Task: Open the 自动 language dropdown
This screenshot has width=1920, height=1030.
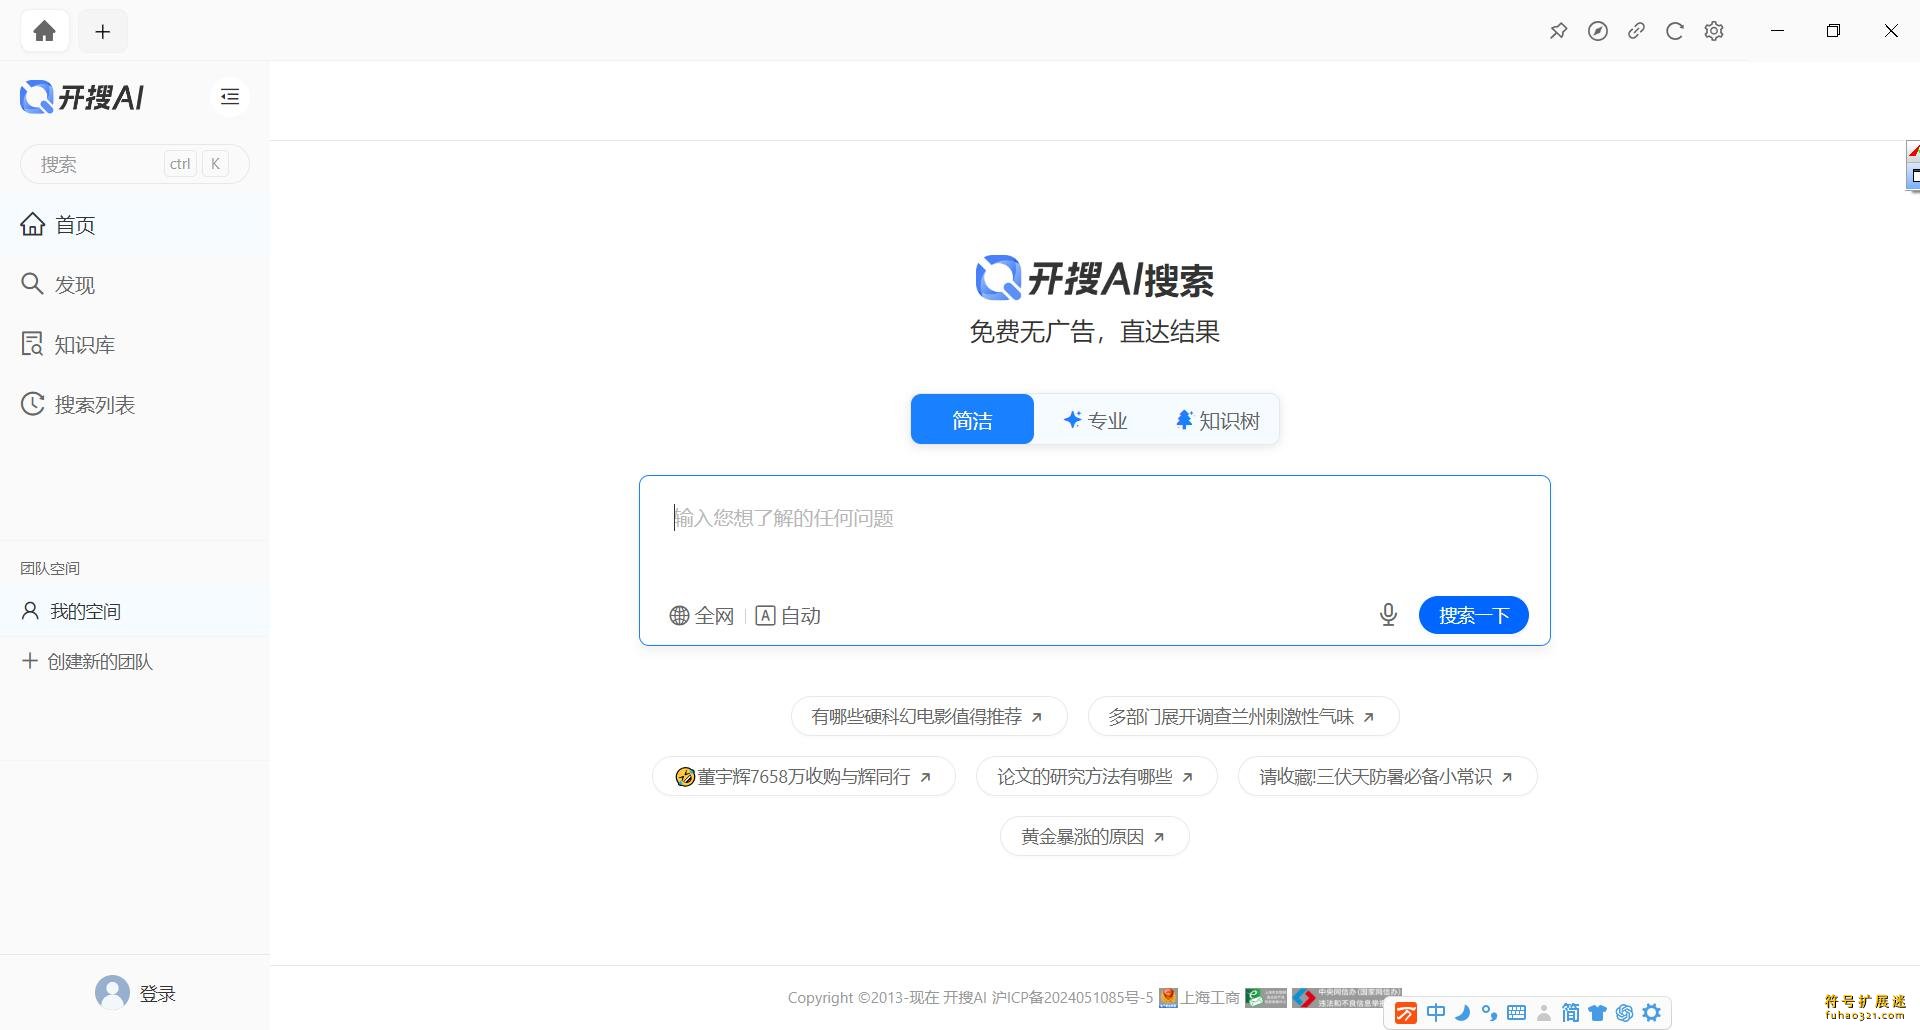Action: point(788,615)
